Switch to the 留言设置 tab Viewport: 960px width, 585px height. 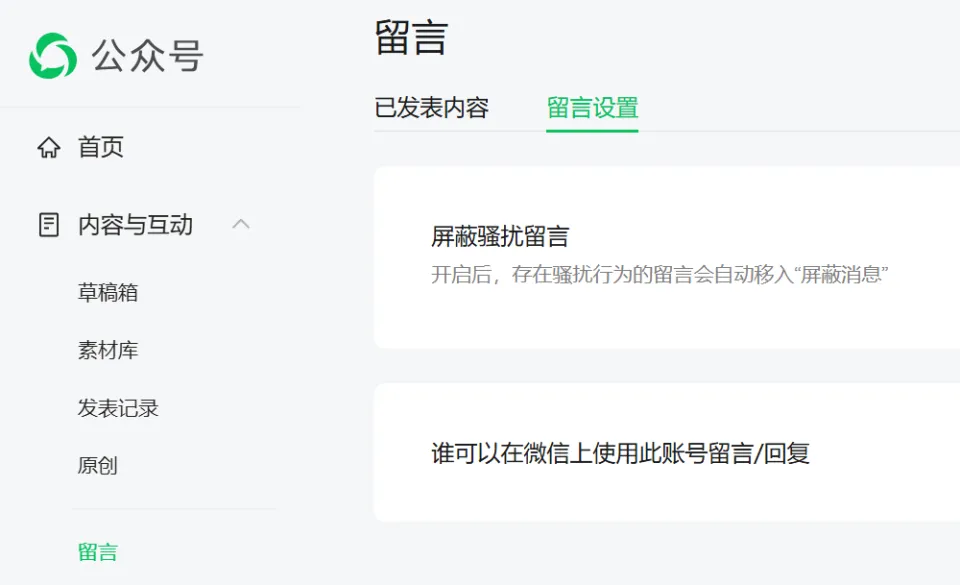[x=592, y=108]
